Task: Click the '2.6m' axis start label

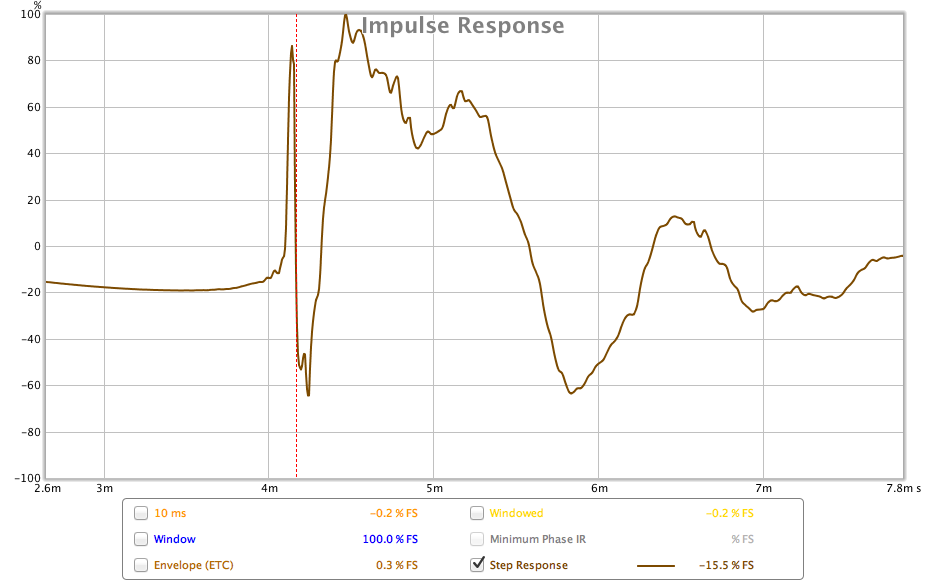Action: (47, 488)
